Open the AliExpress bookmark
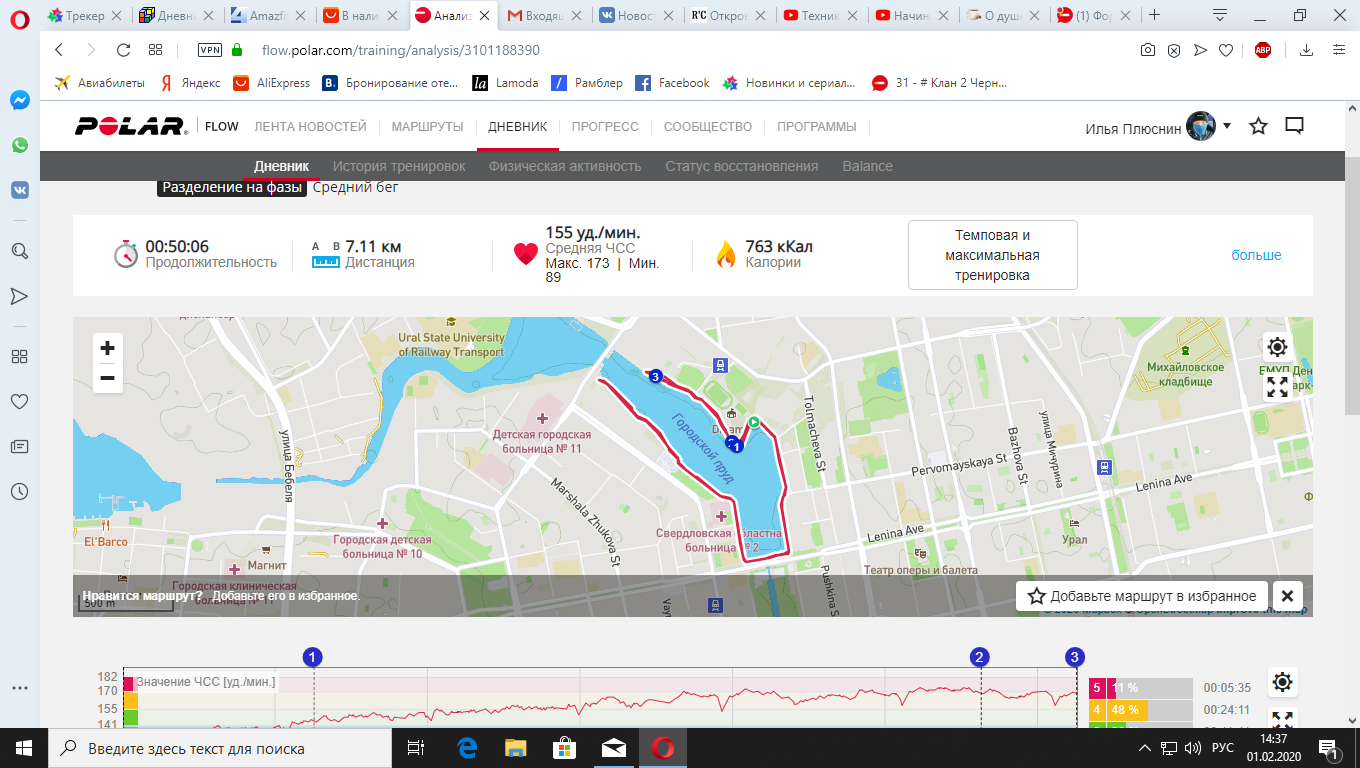 coord(271,83)
